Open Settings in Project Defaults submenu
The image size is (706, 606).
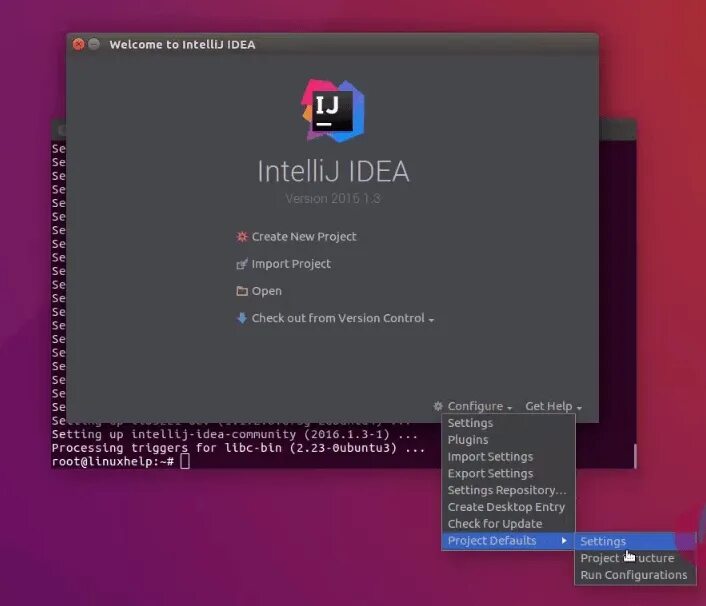tap(635, 541)
